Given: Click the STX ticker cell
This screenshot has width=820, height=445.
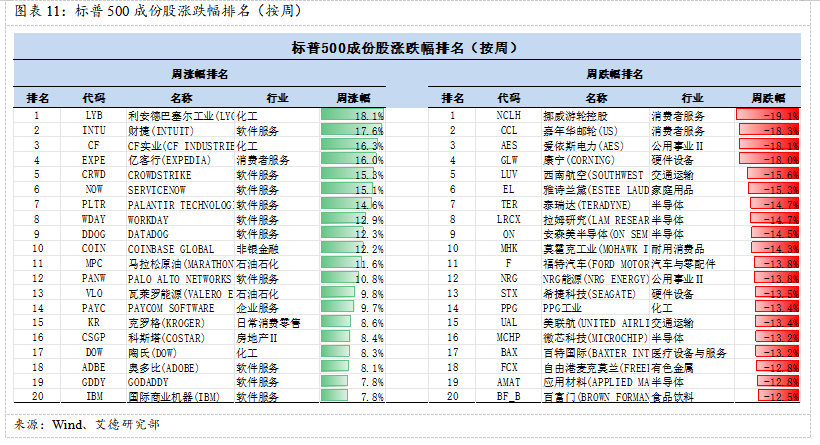Looking at the screenshot, I should click(x=508, y=293).
